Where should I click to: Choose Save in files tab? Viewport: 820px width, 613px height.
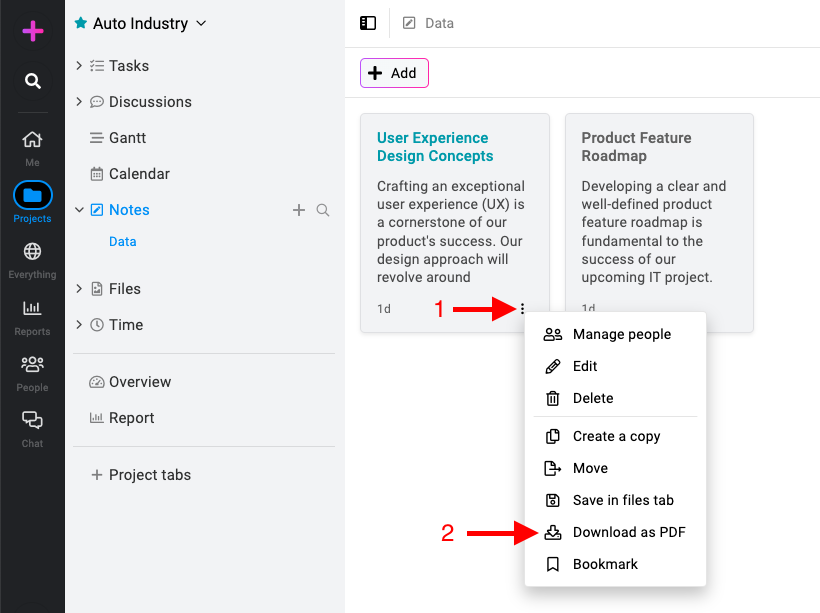click(616, 500)
